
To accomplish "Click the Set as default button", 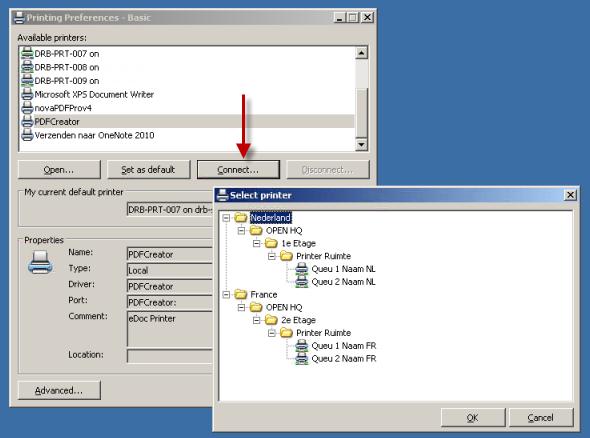I will point(149,170).
